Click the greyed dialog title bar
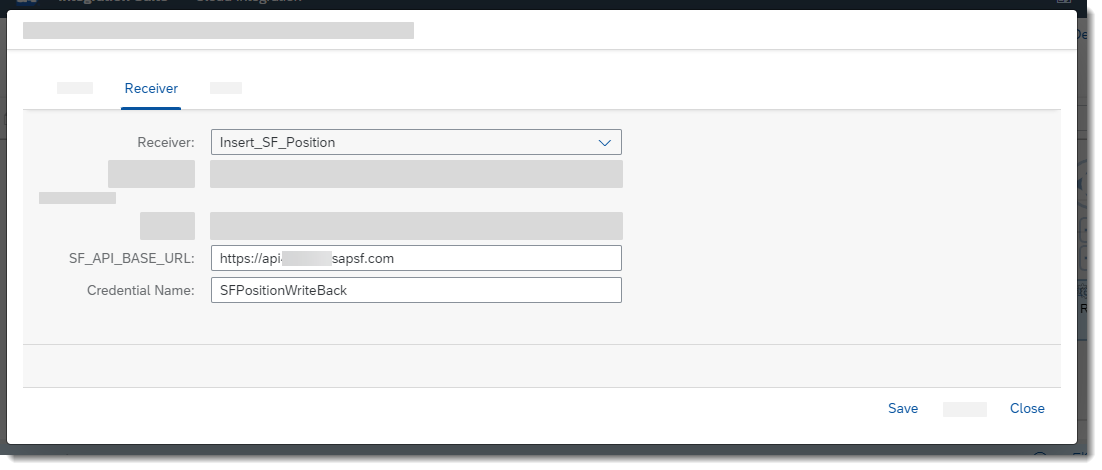Screen dimensions: 1102x470 [219, 30]
